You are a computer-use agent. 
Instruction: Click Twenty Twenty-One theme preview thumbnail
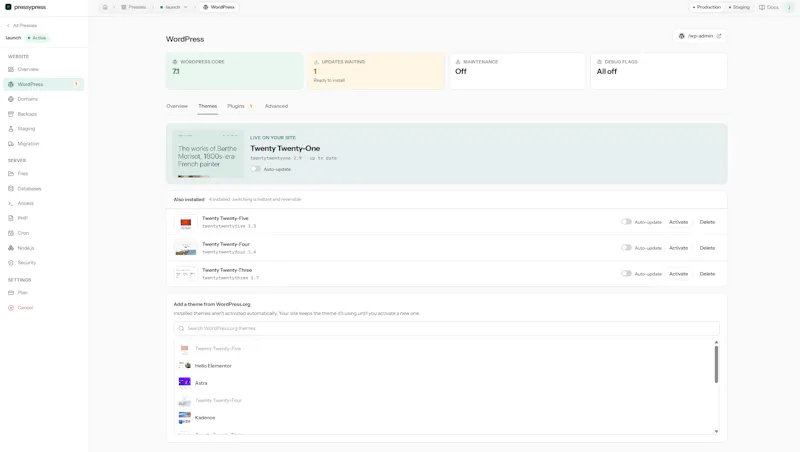point(208,154)
